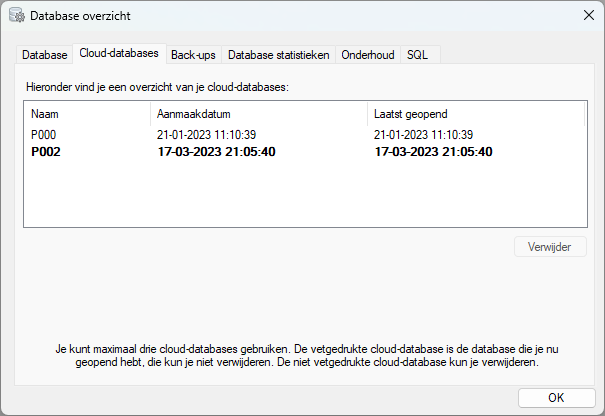The width and height of the screenshot is (605, 416).
Task: Open the Database statistieken tab
Action: [x=279, y=55]
